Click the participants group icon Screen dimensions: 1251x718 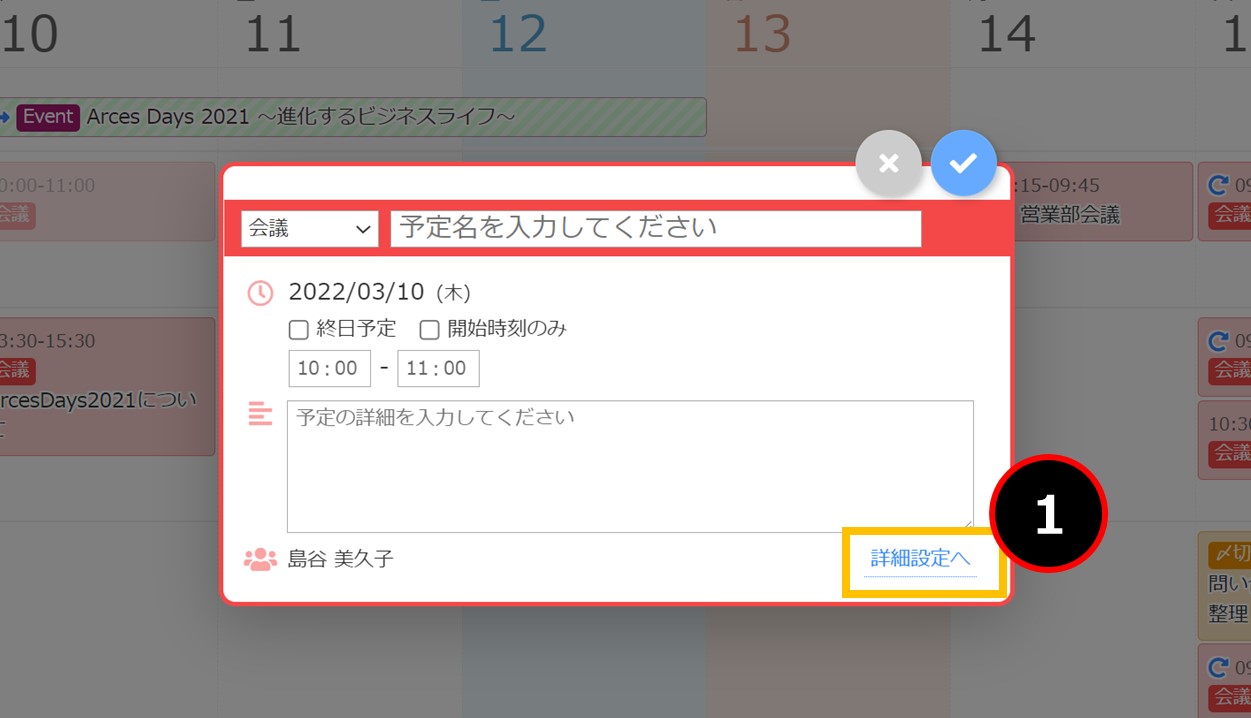tap(260, 559)
